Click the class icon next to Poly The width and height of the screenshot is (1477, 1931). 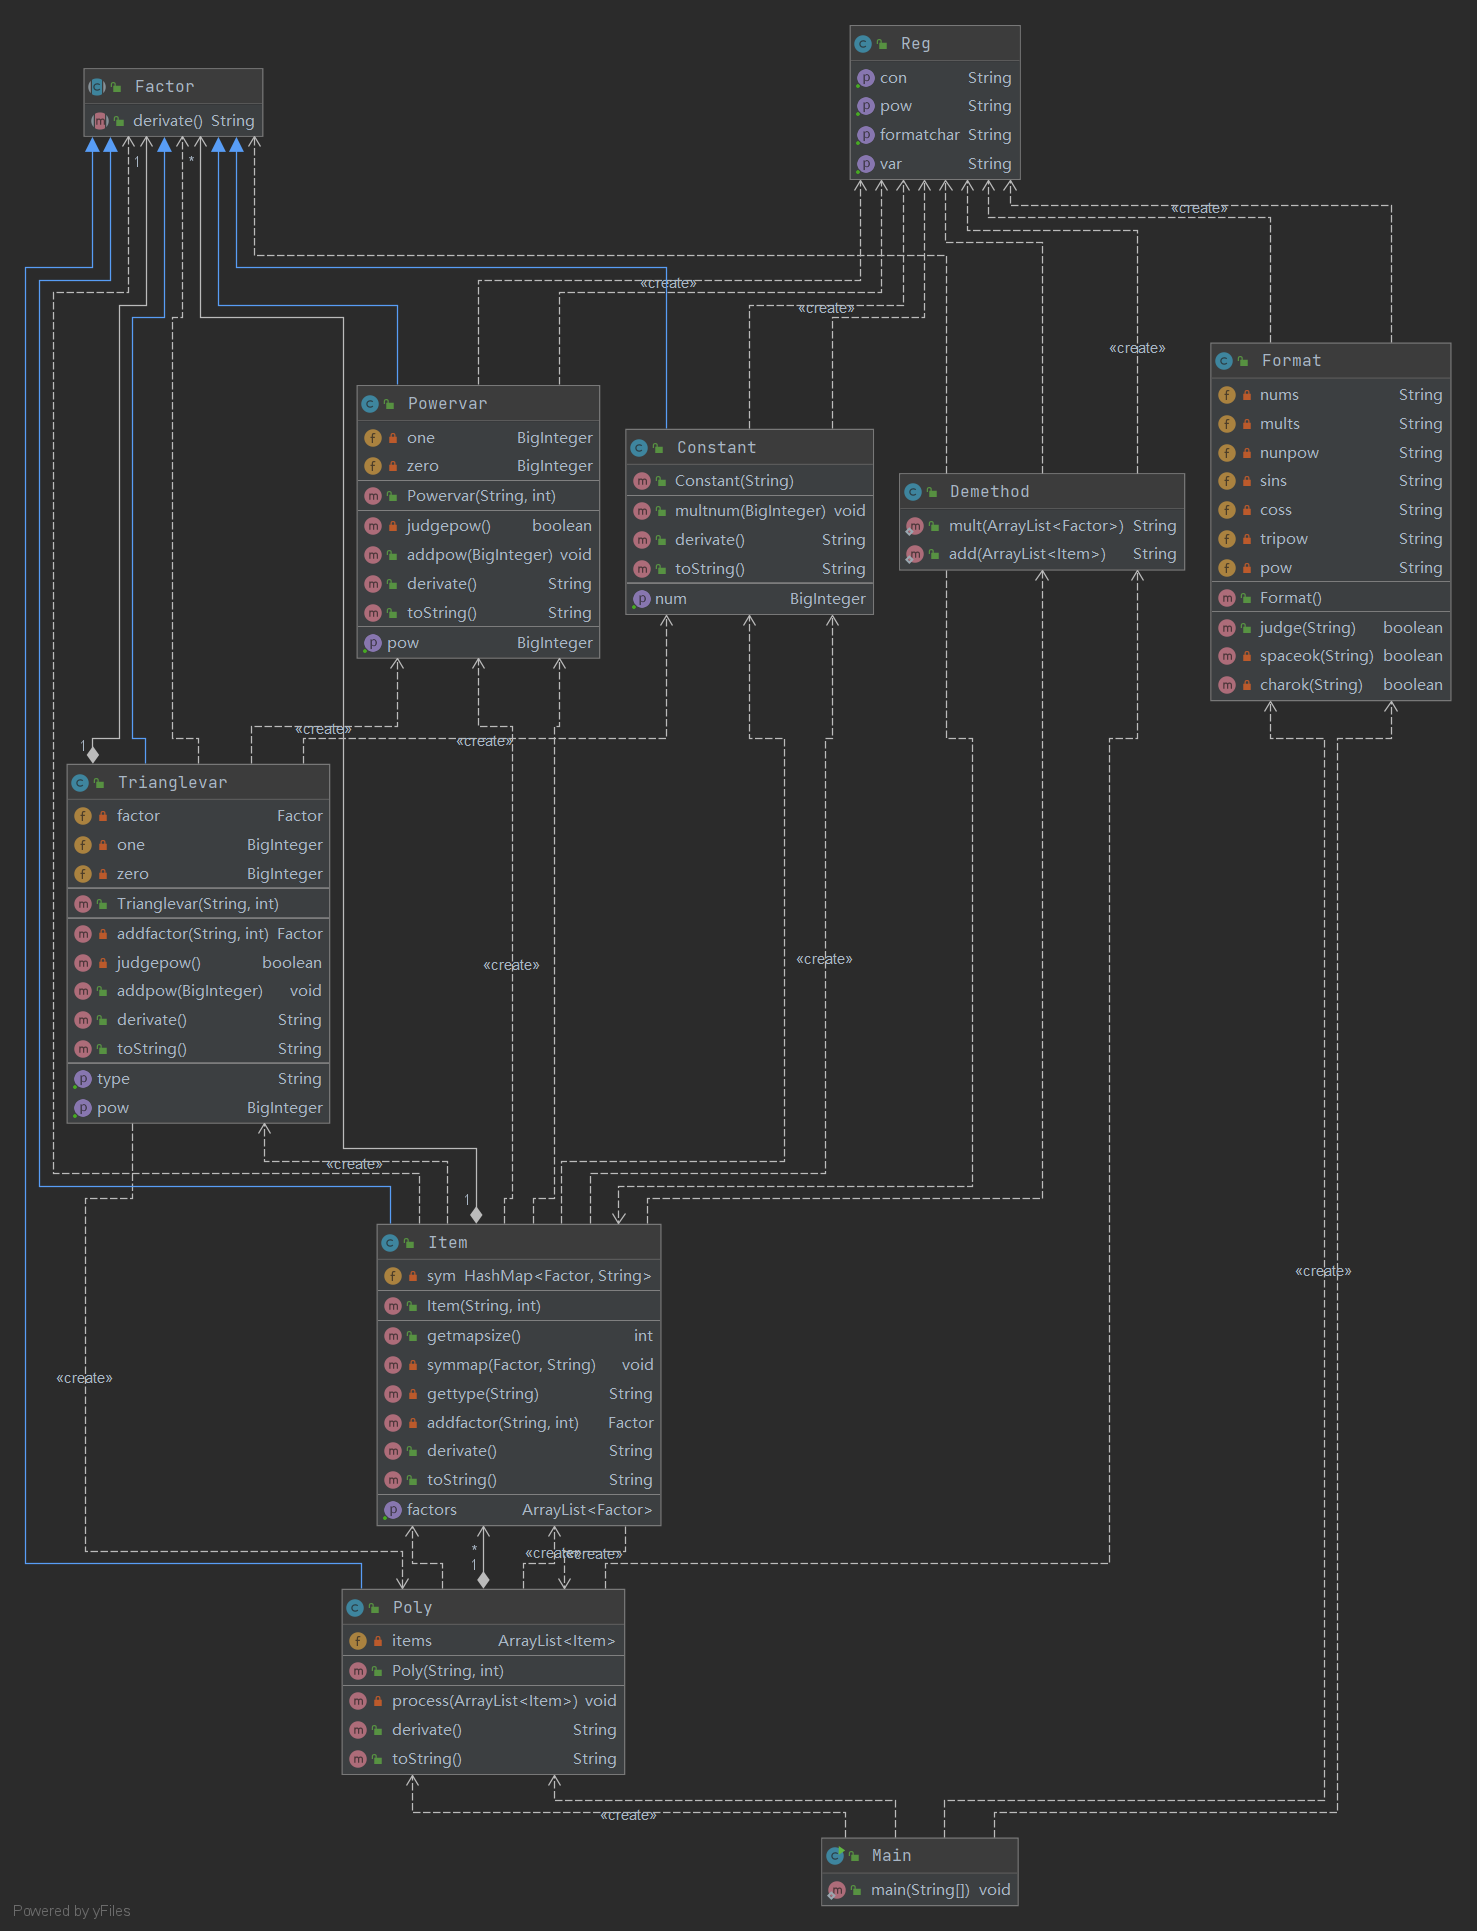point(355,1608)
